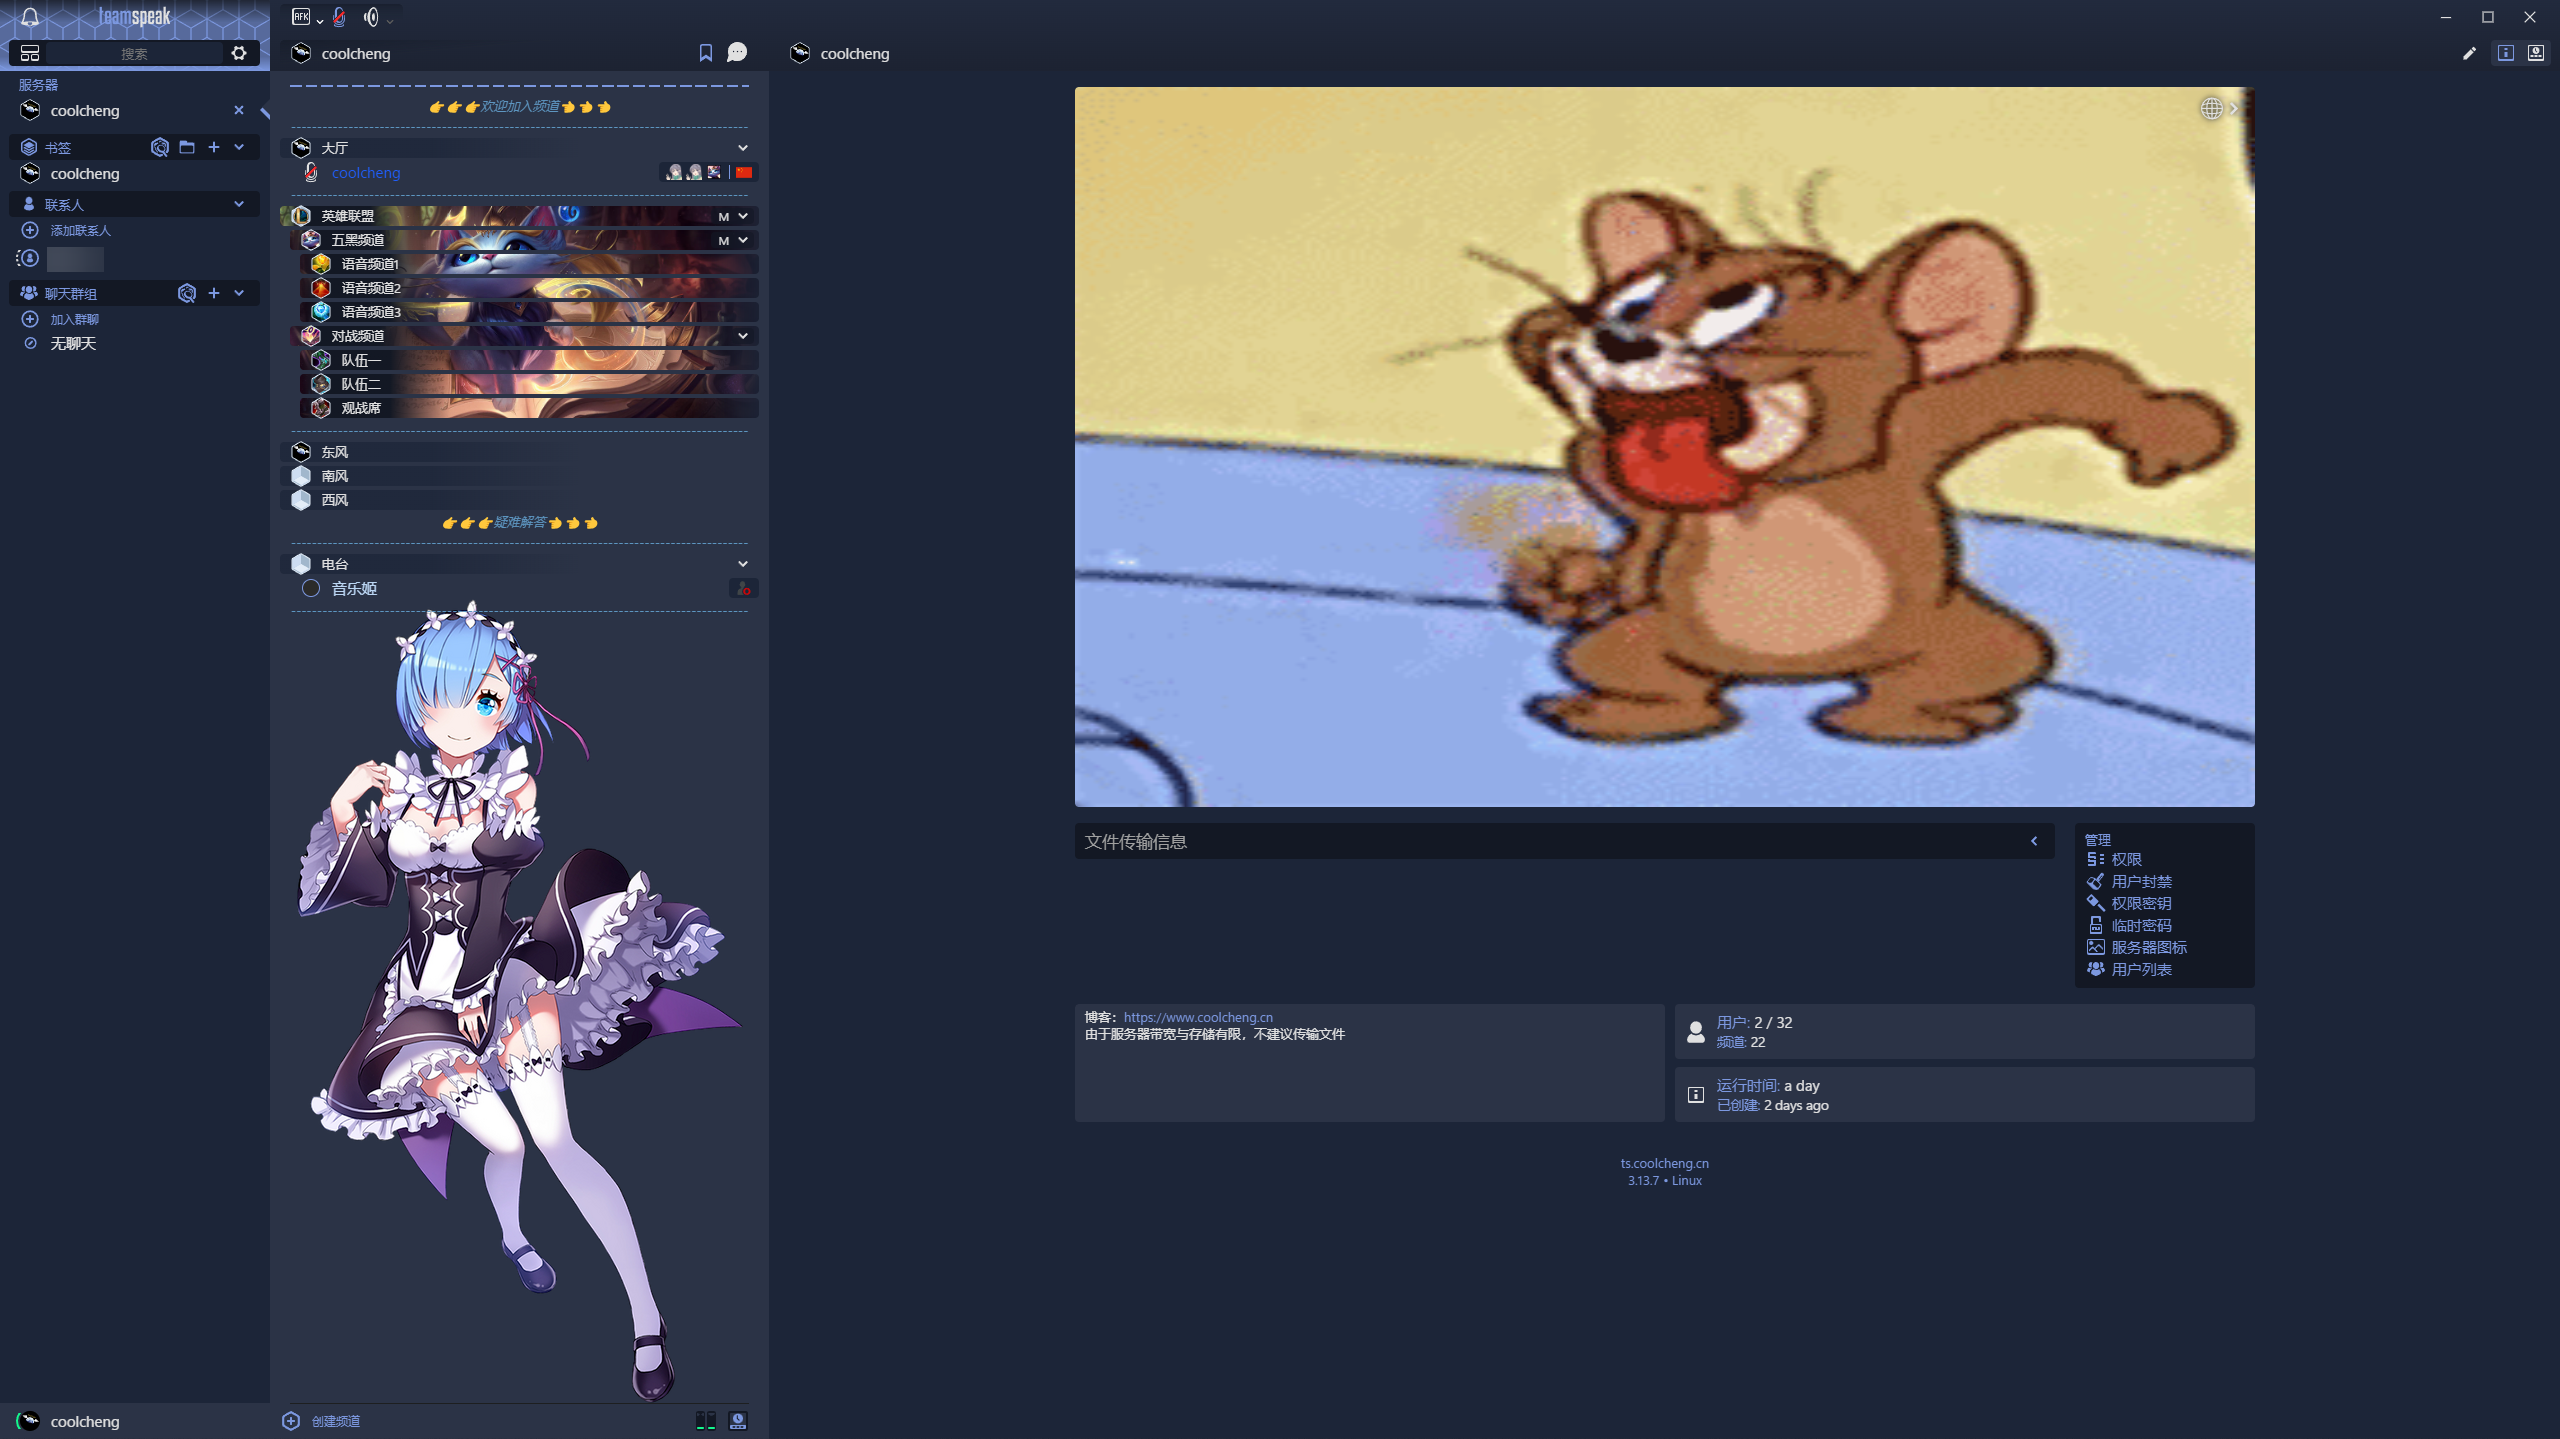Image resolution: width=2560 pixels, height=1439 pixels.
Task: Search chat groups icon in 聊天群组
Action: (187, 293)
